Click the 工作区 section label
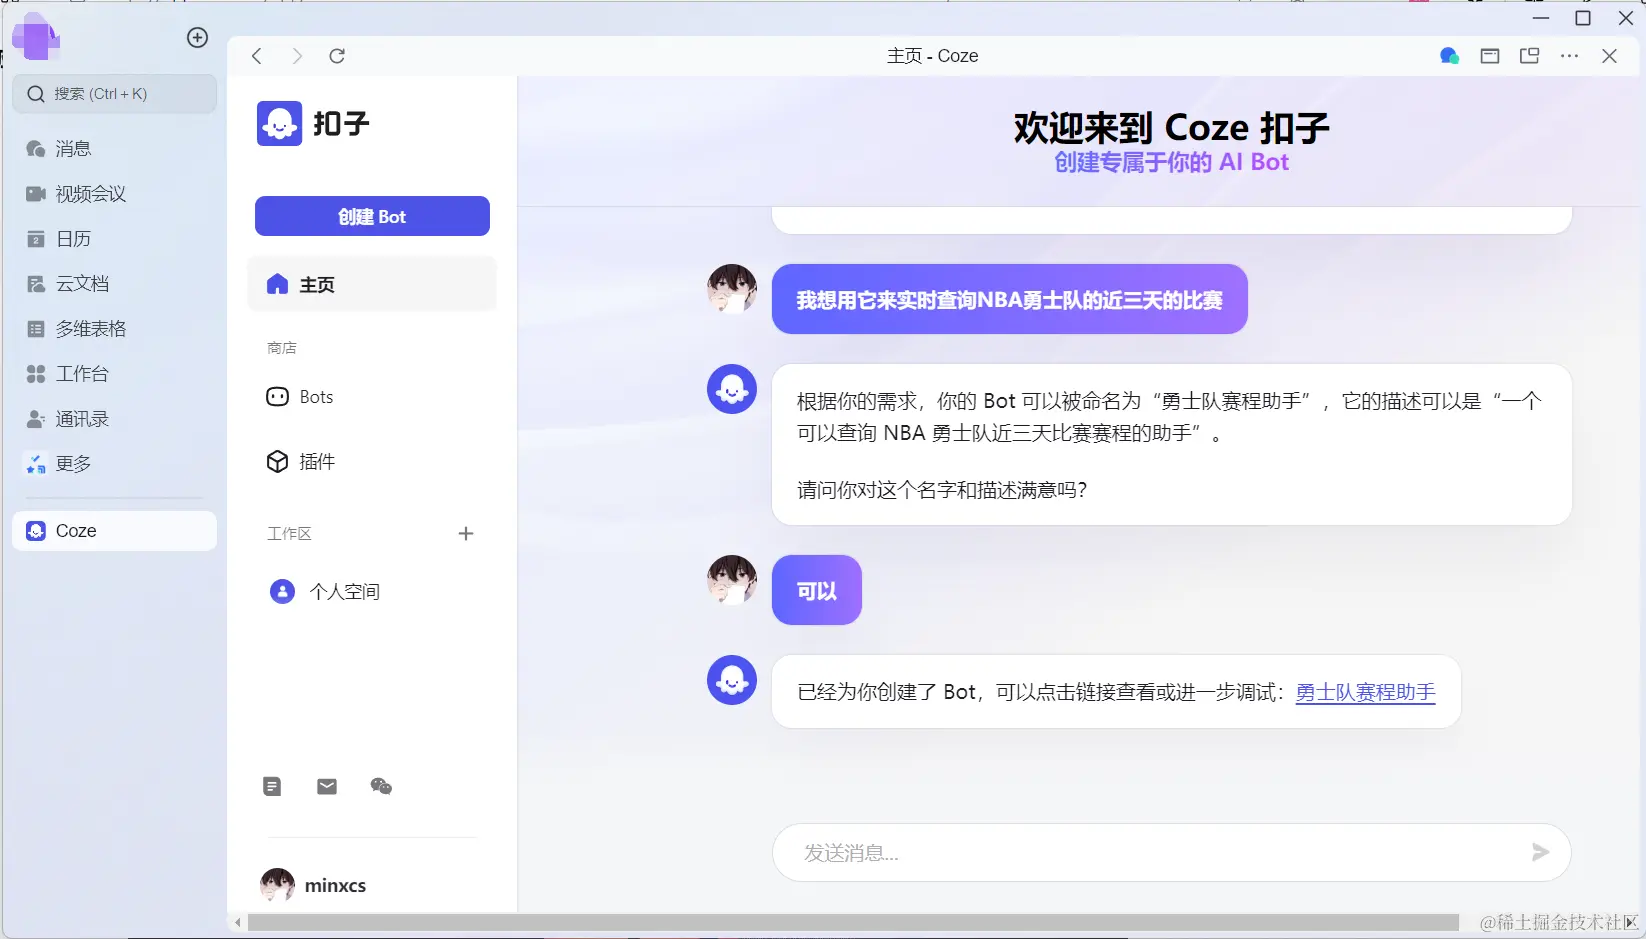1646x939 pixels. pyautogui.click(x=289, y=534)
